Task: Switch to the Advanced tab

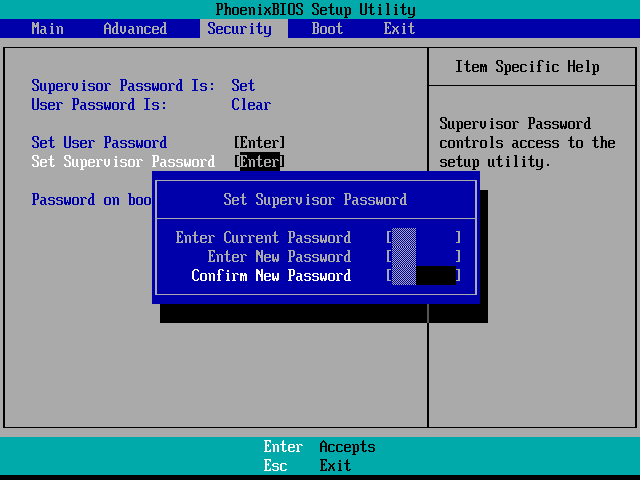Action: pyautogui.click(x=135, y=29)
